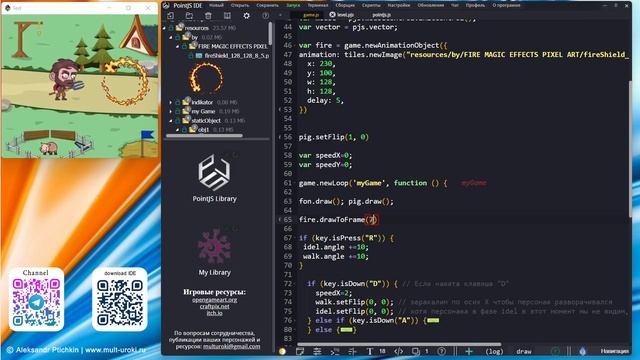Click the fire ring image preview thumbnail
This screenshot has height=360, width=640.
click(x=206, y=78)
